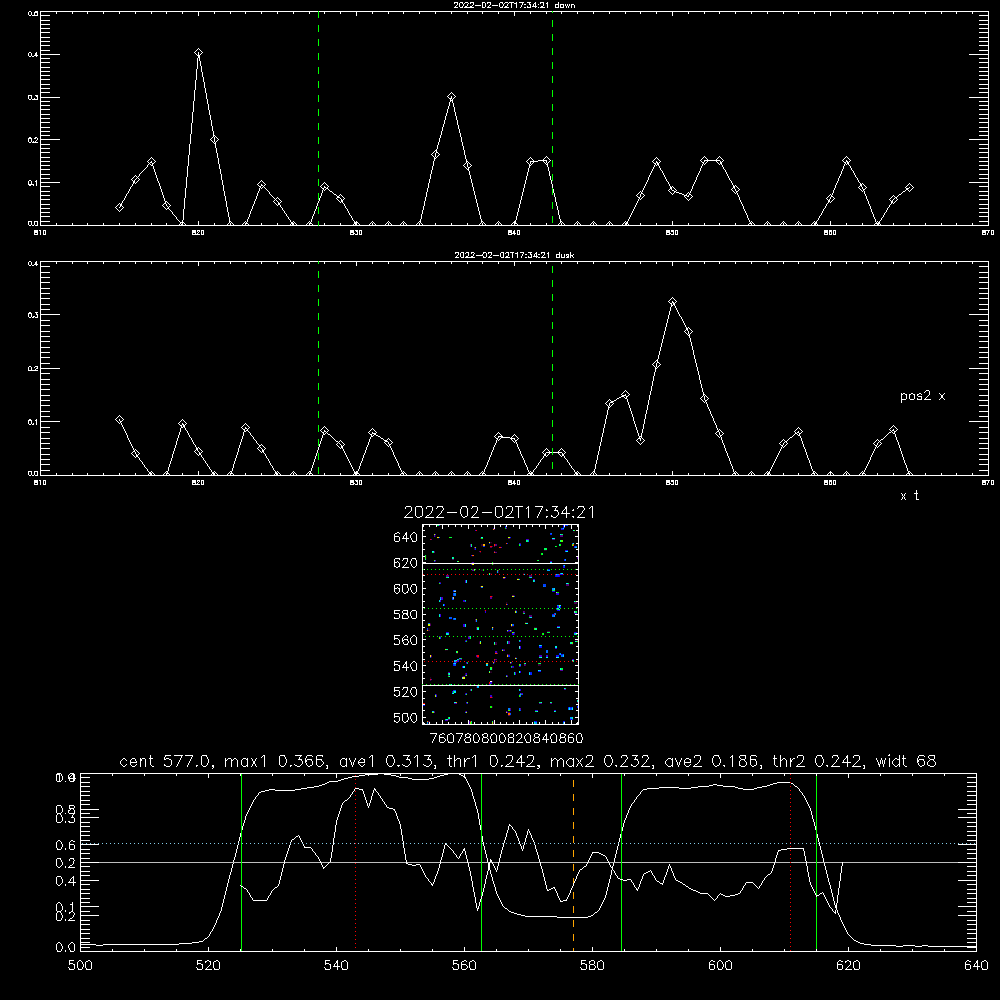Click the second-highest dawn peak near 836
This screenshot has width=1000, height=1000.
click(x=452, y=97)
